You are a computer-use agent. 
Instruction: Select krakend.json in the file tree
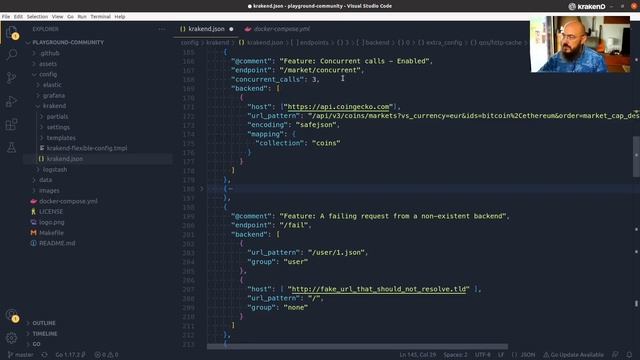tap(64, 159)
